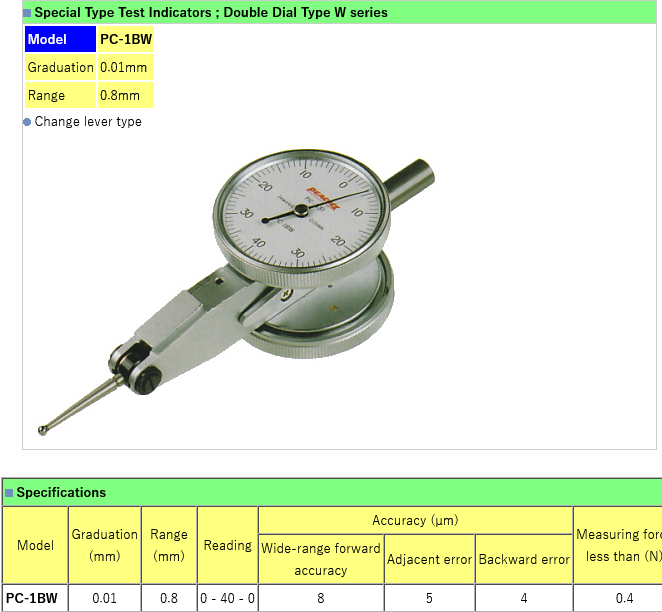Click the Backward error column header
This screenshot has height=612, width=662.
click(x=523, y=559)
